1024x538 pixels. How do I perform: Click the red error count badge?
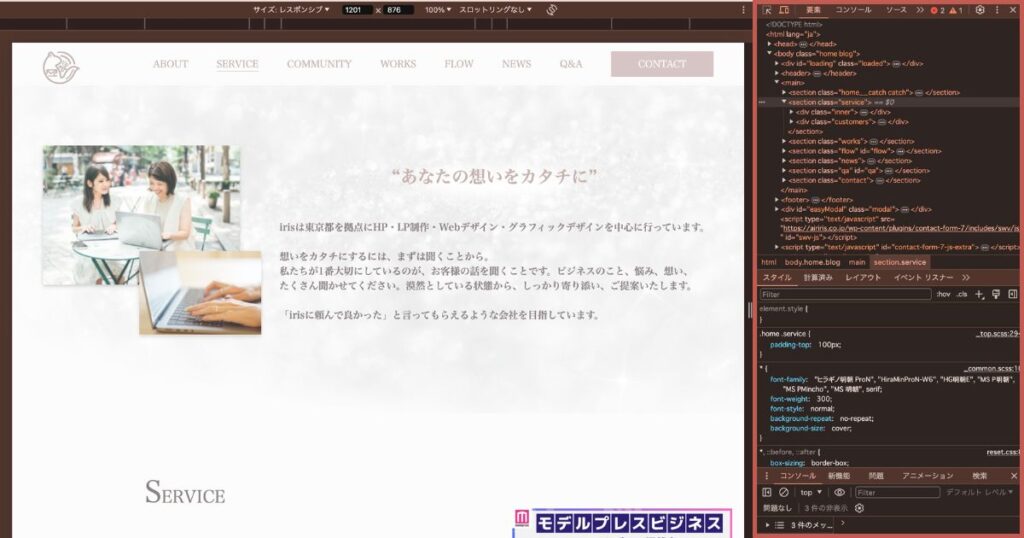point(938,10)
